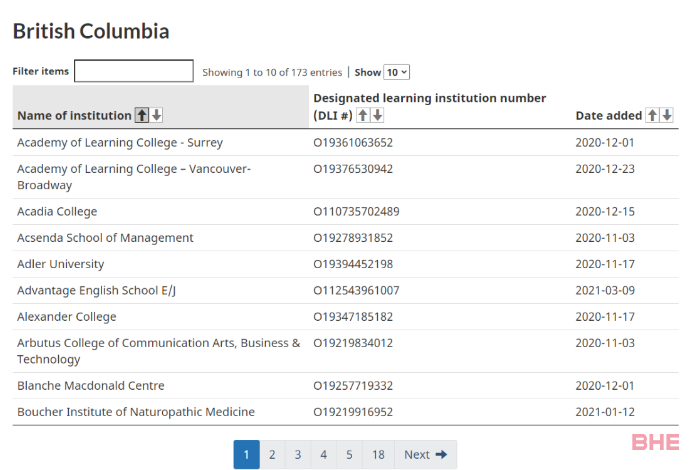This screenshot has height=470, width=699.
Task: Click DLI number O19347185182
Action: click(353, 317)
